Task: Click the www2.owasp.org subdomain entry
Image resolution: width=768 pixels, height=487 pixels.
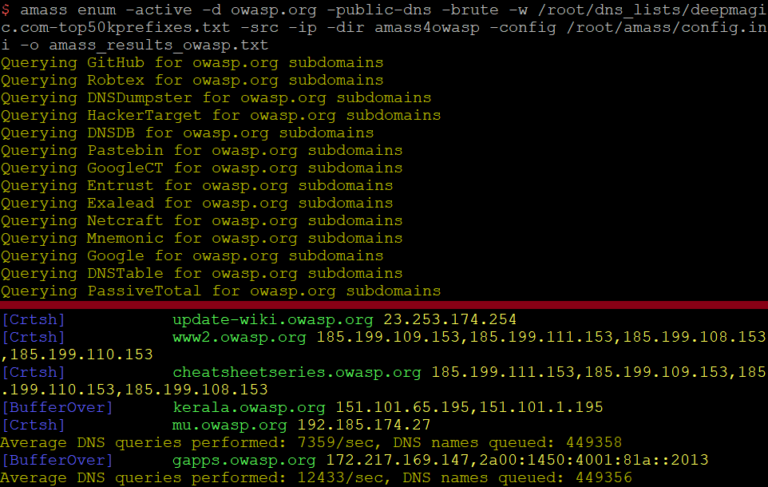Action: pyautogui.click(x=239, y=338)
